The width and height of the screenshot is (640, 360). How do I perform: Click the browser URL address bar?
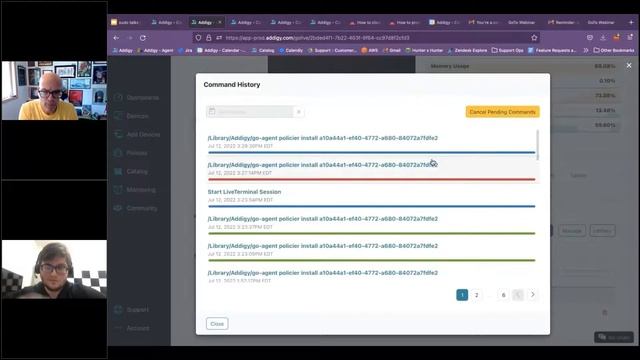367,38
